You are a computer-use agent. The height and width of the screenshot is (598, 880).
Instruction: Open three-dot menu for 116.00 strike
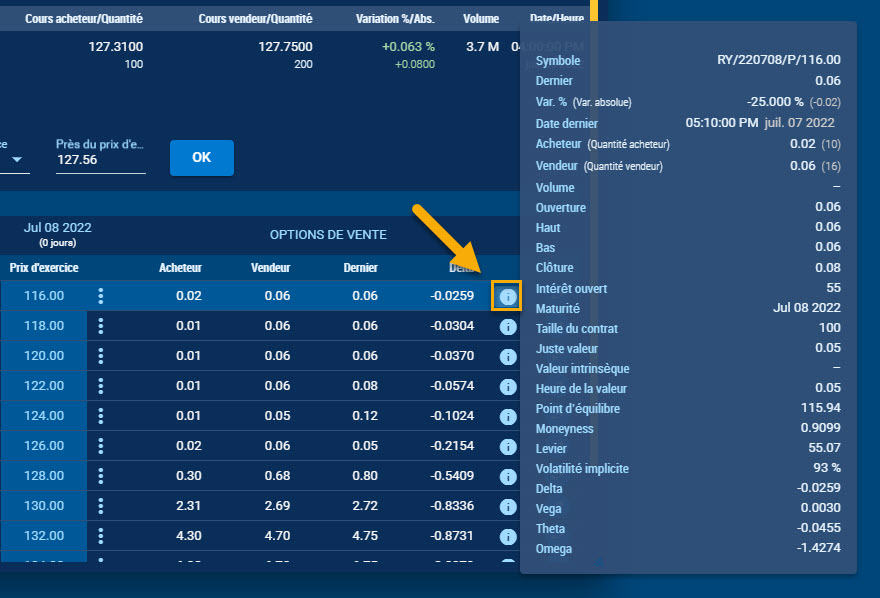(100, 296)
